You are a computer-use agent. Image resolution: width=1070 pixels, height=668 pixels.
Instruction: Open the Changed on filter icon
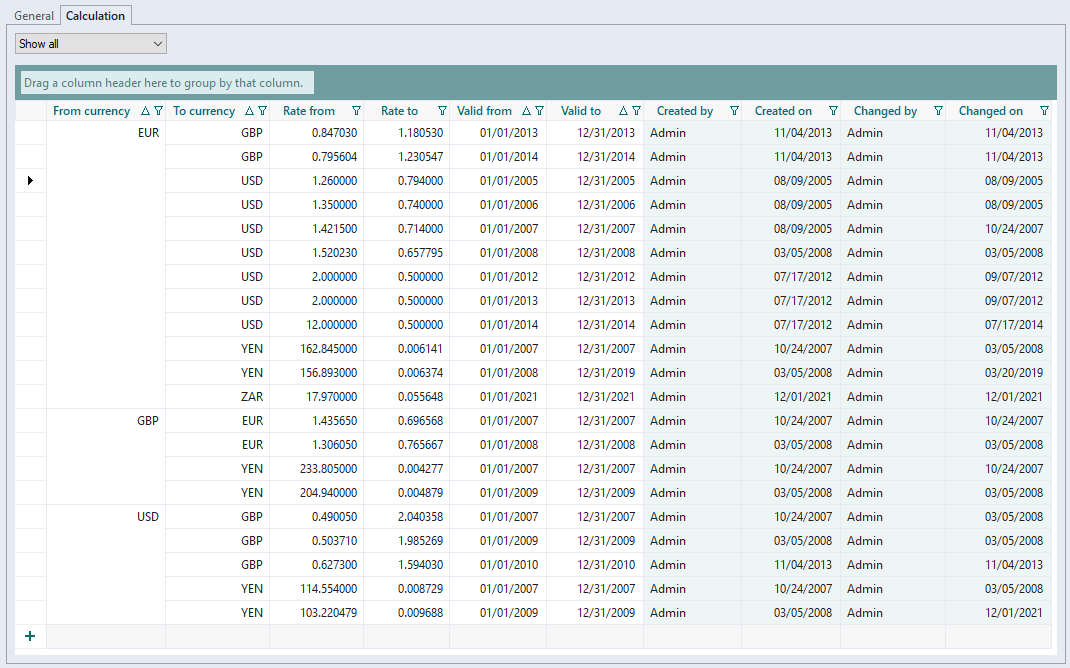(1044, 111)
